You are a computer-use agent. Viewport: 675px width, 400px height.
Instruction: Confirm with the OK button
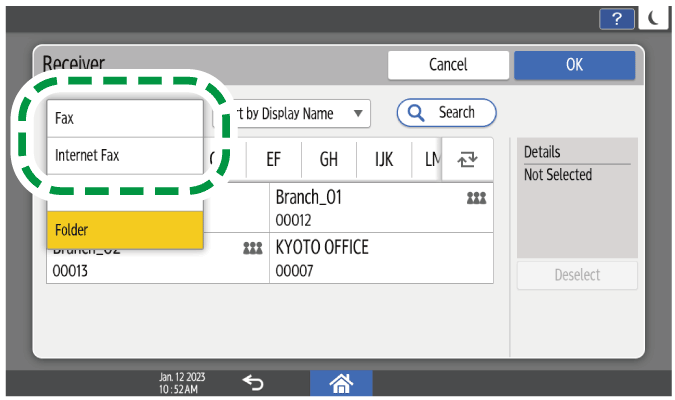click(x=574, y=65)
